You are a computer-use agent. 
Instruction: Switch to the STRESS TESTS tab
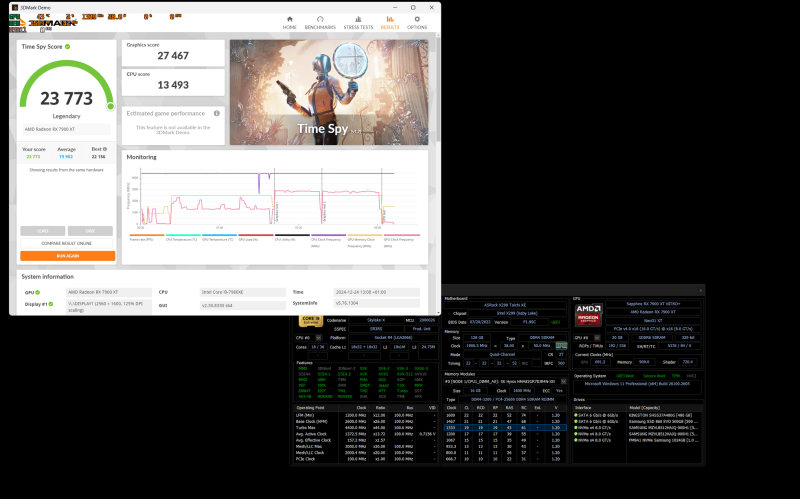[358, 22]
